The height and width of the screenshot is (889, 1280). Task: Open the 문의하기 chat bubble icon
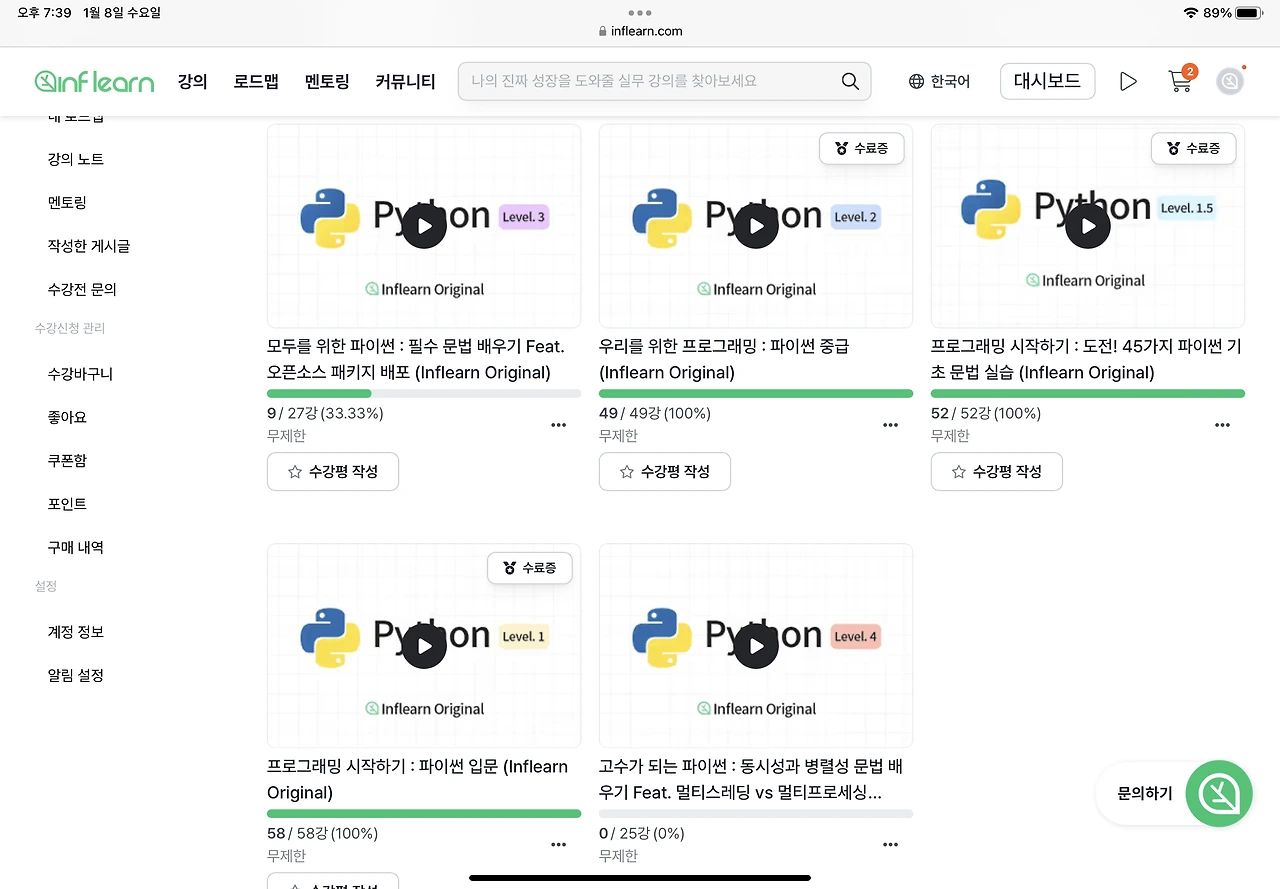(1219, 794)
